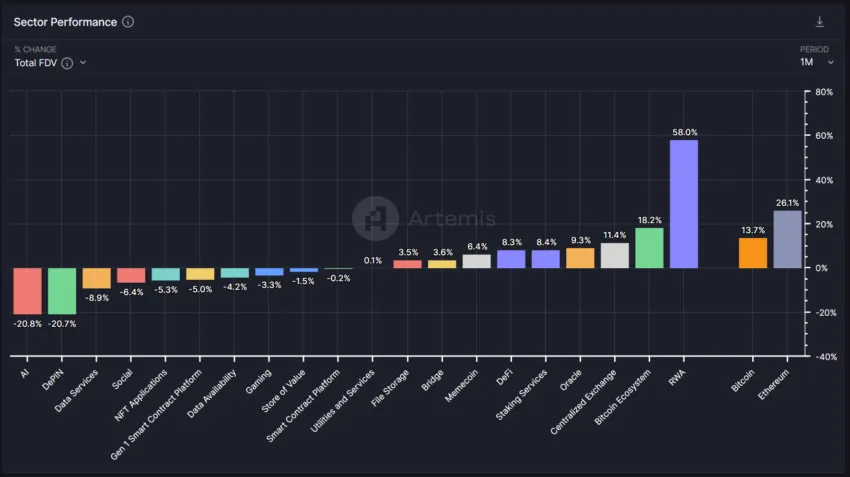Select the Ethereum 26.1% bar
850x477 pixels.
point(787,239)
